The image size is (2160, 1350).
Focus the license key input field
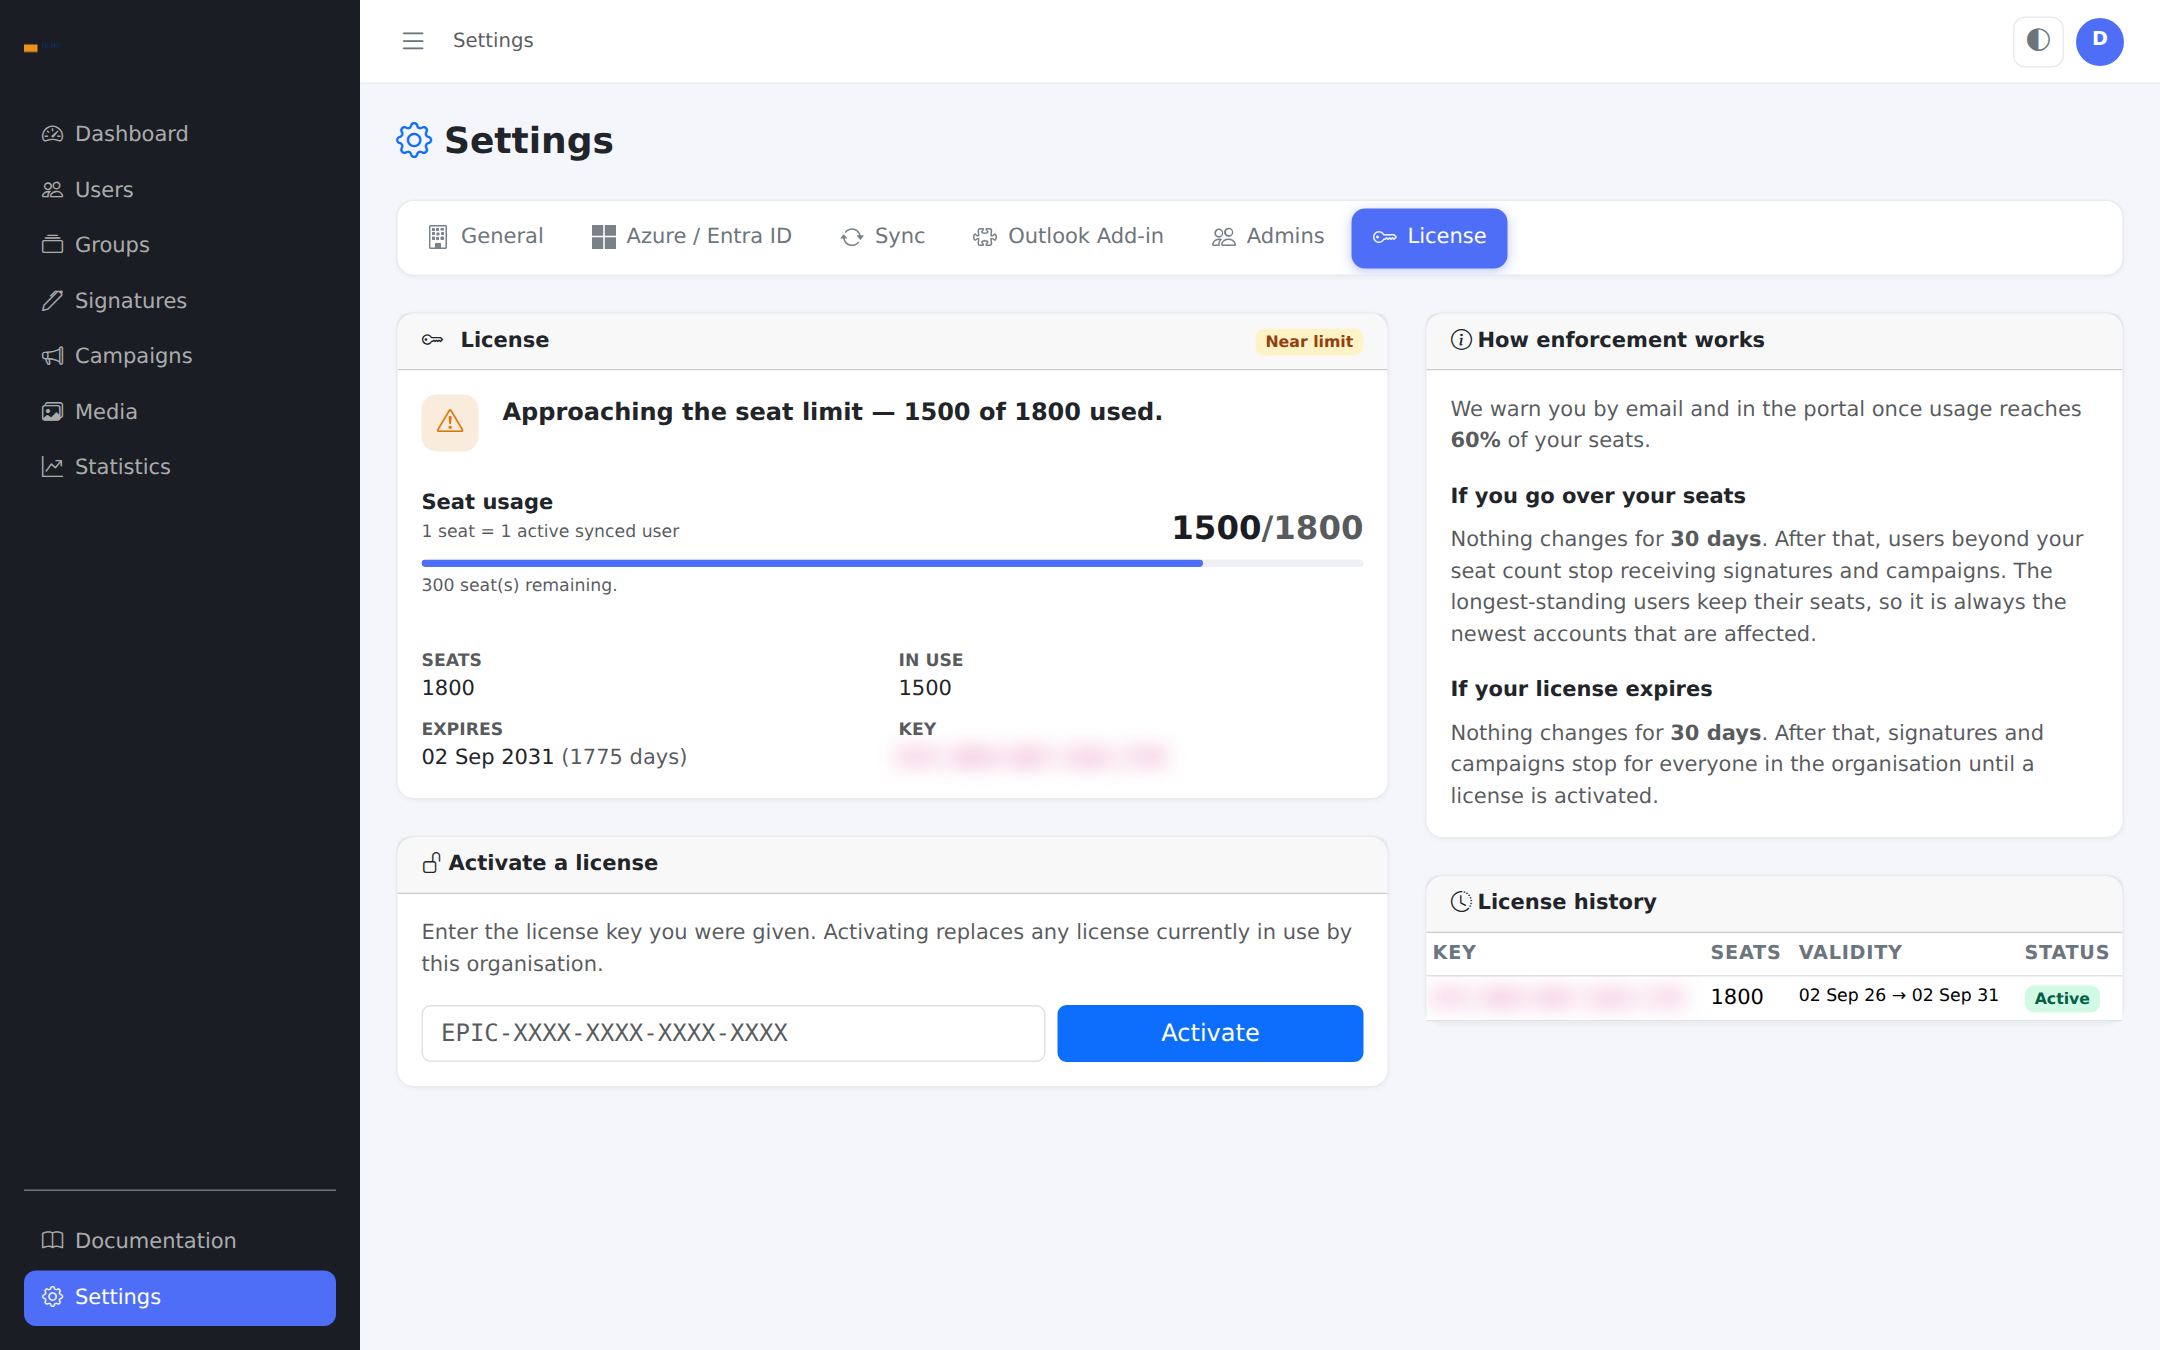coord(733,1033)
